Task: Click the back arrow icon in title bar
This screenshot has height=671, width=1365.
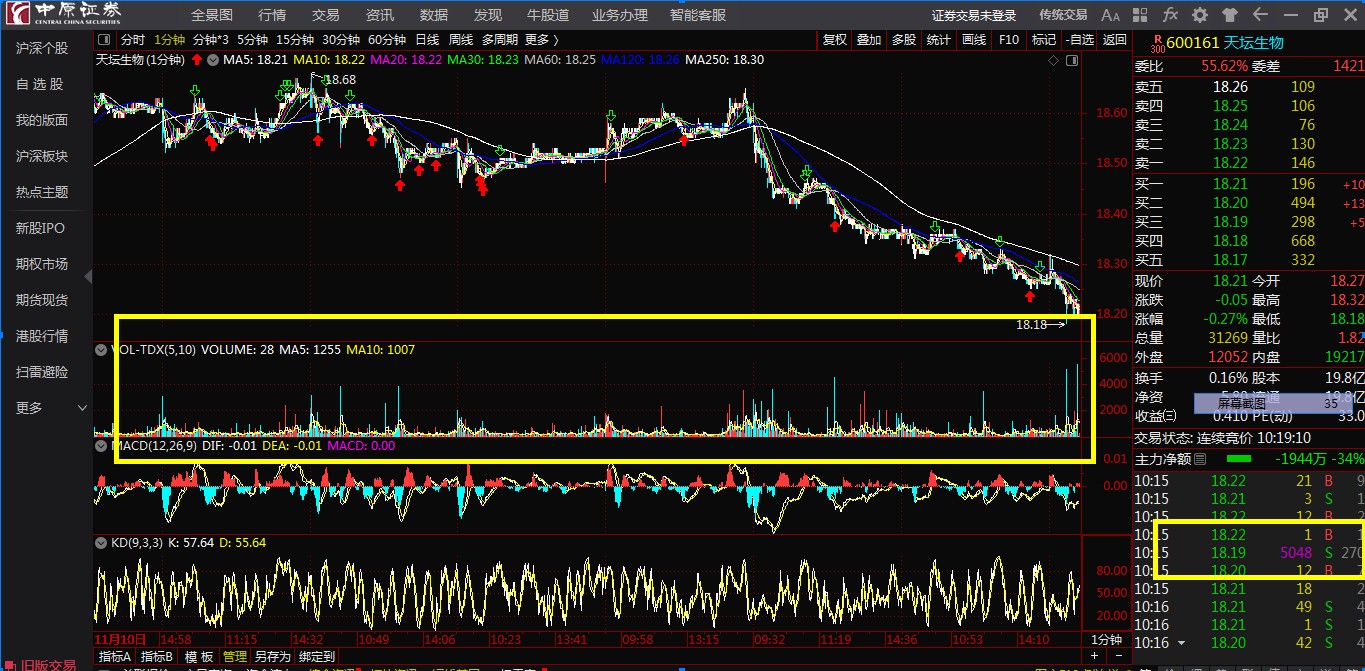Action: click(x=1260, y=15)
